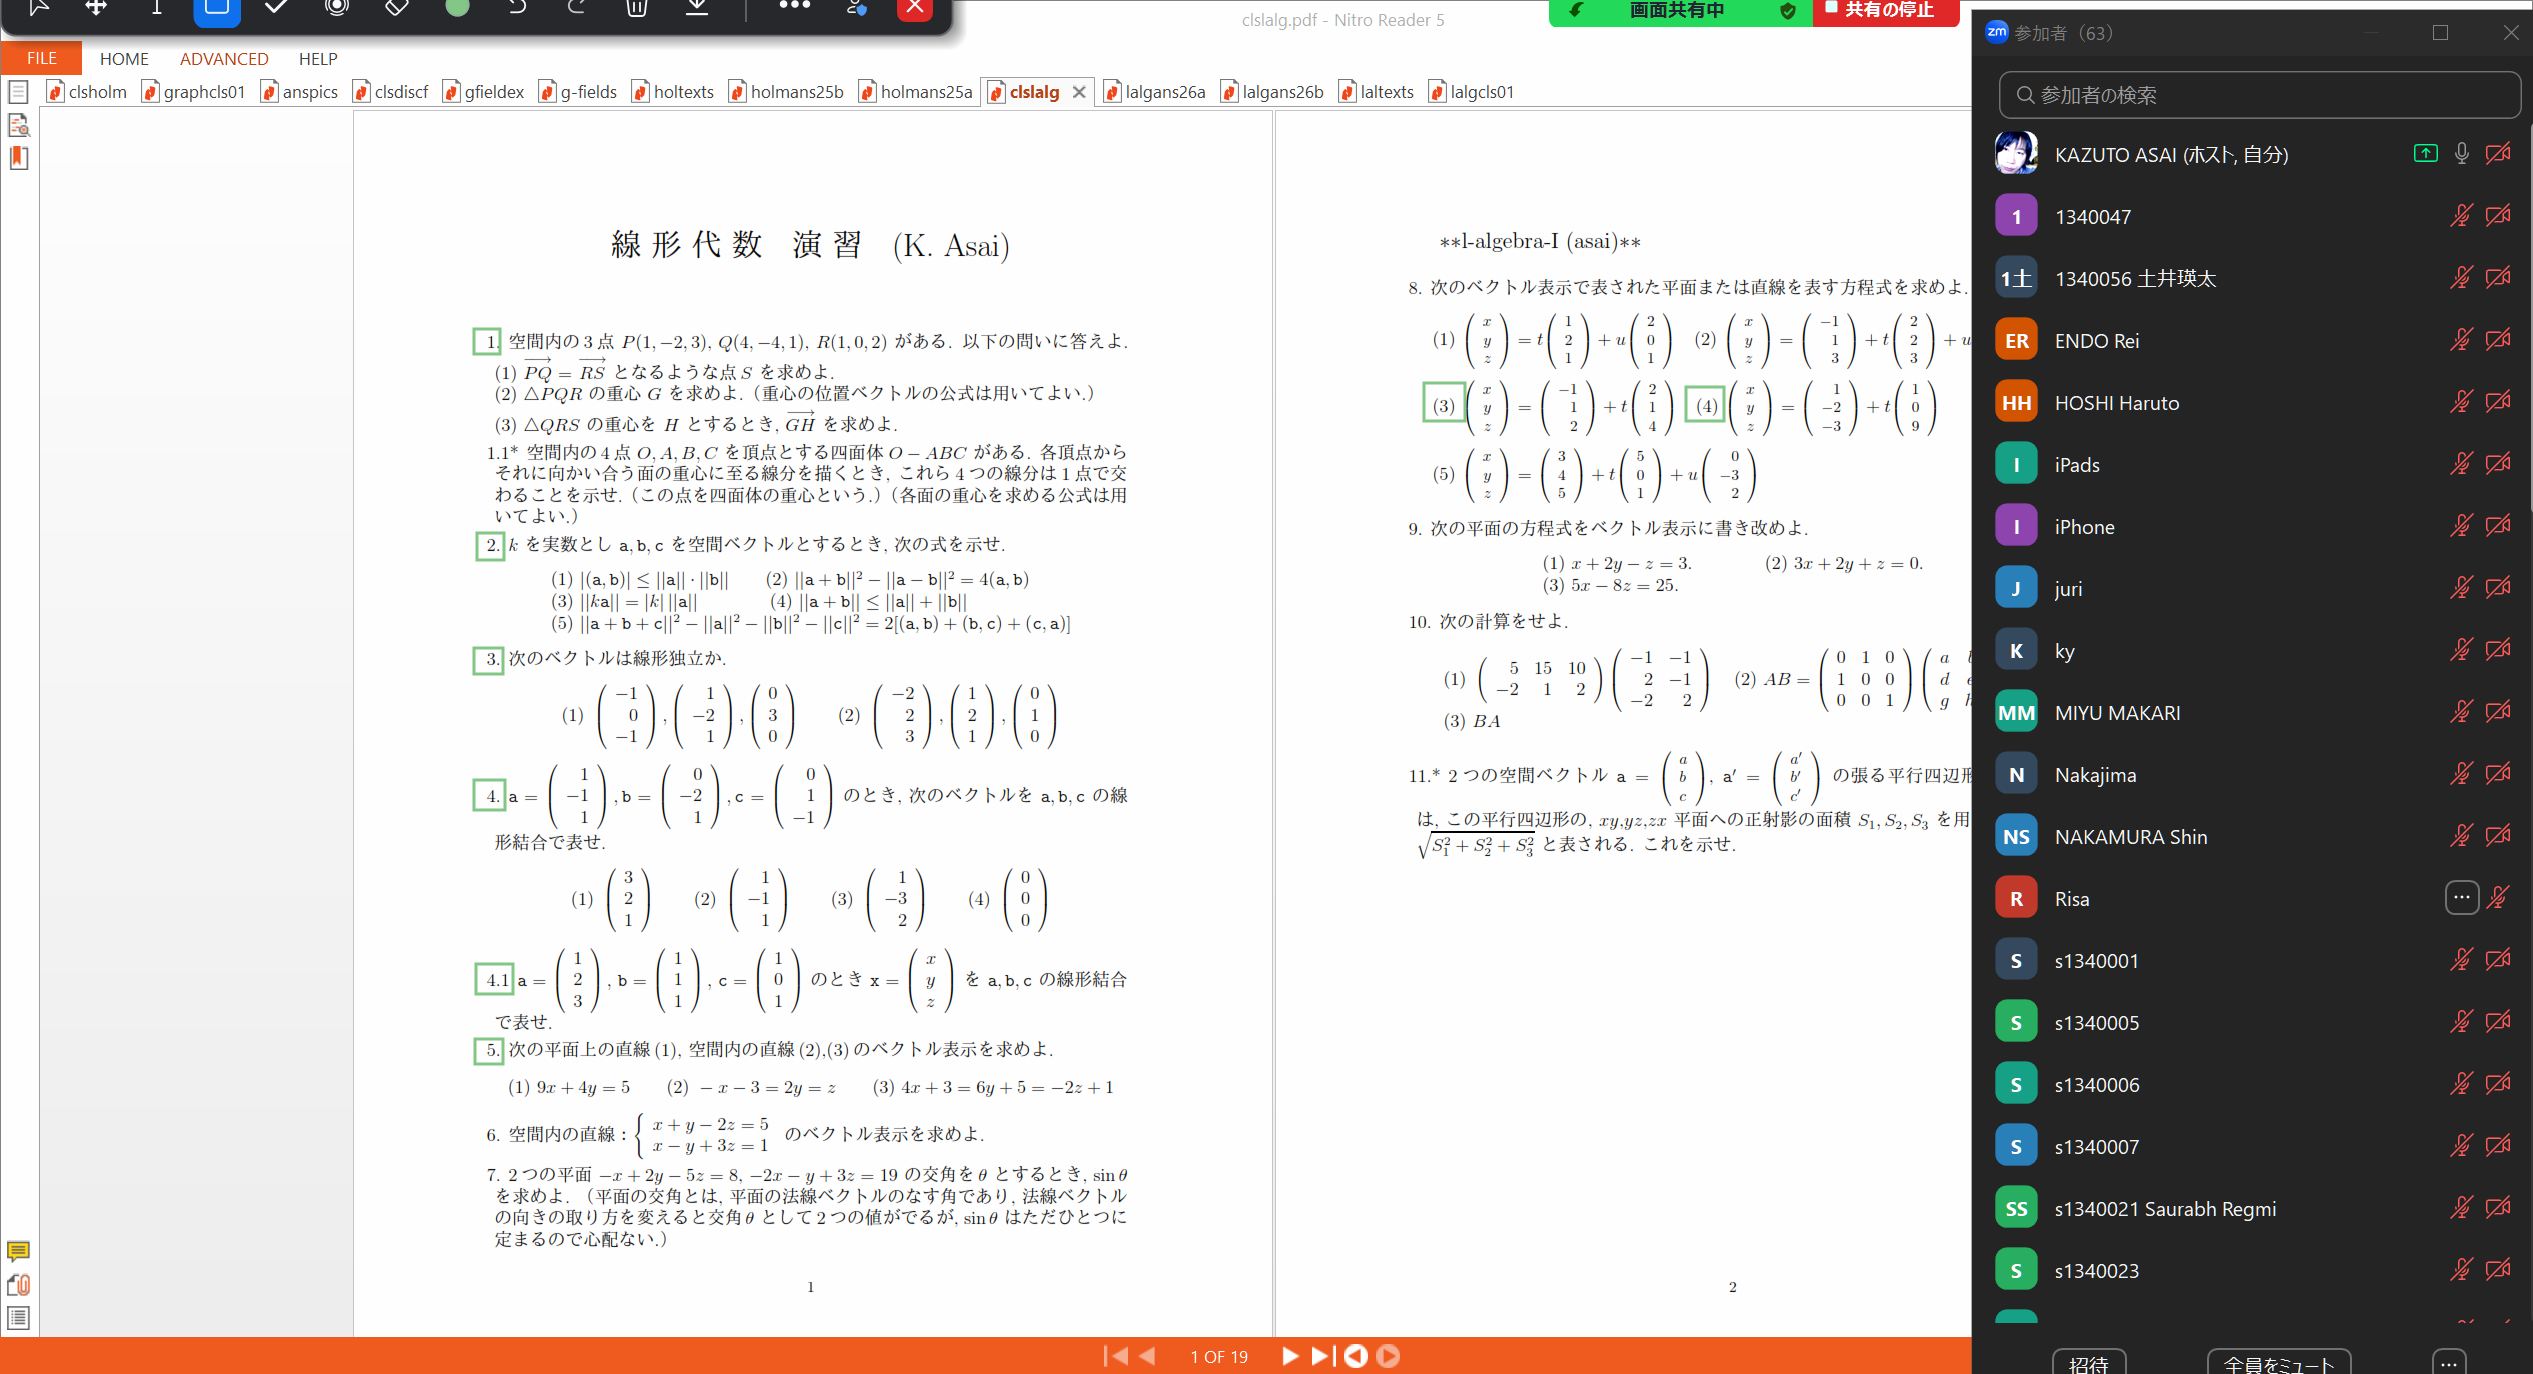Go forward to the next view
Screen dimensions: 2533x1374
[1388, 1356]
